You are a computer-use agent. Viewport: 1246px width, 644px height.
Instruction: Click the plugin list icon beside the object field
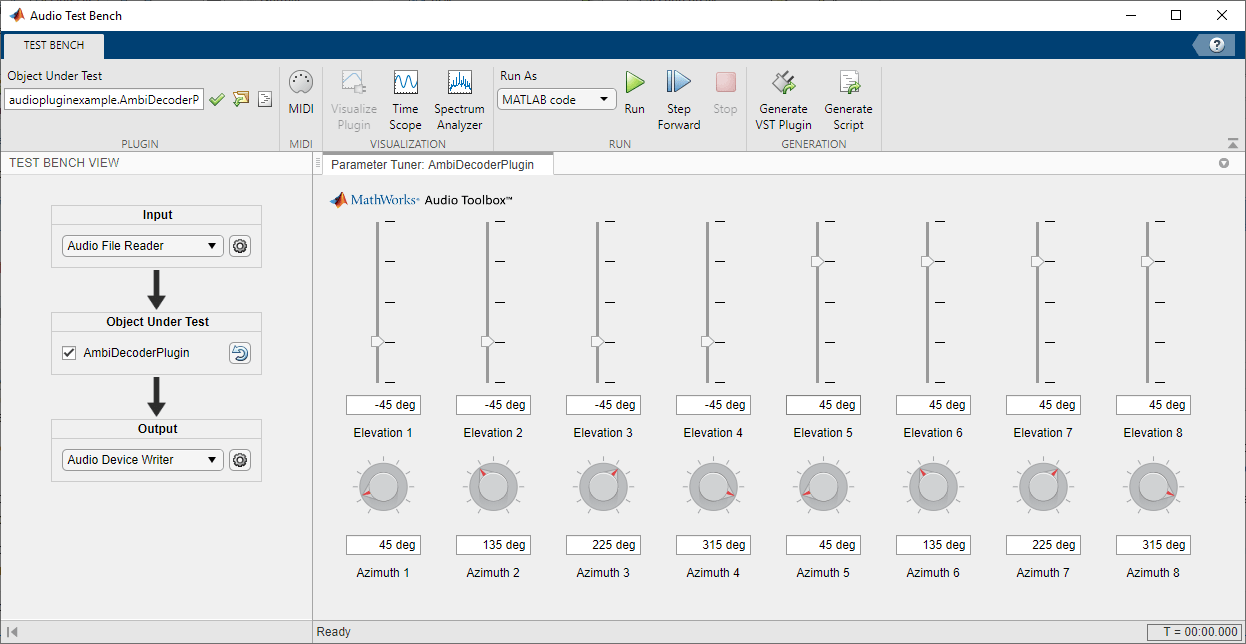[x=264, y=99]
